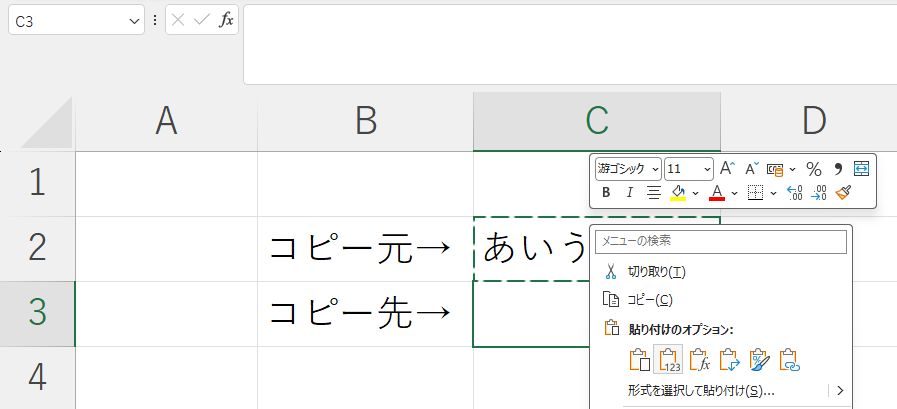Click the copy pages icon
The height and width of the screenshot is (409, 897).
click(x=611, y=299)
